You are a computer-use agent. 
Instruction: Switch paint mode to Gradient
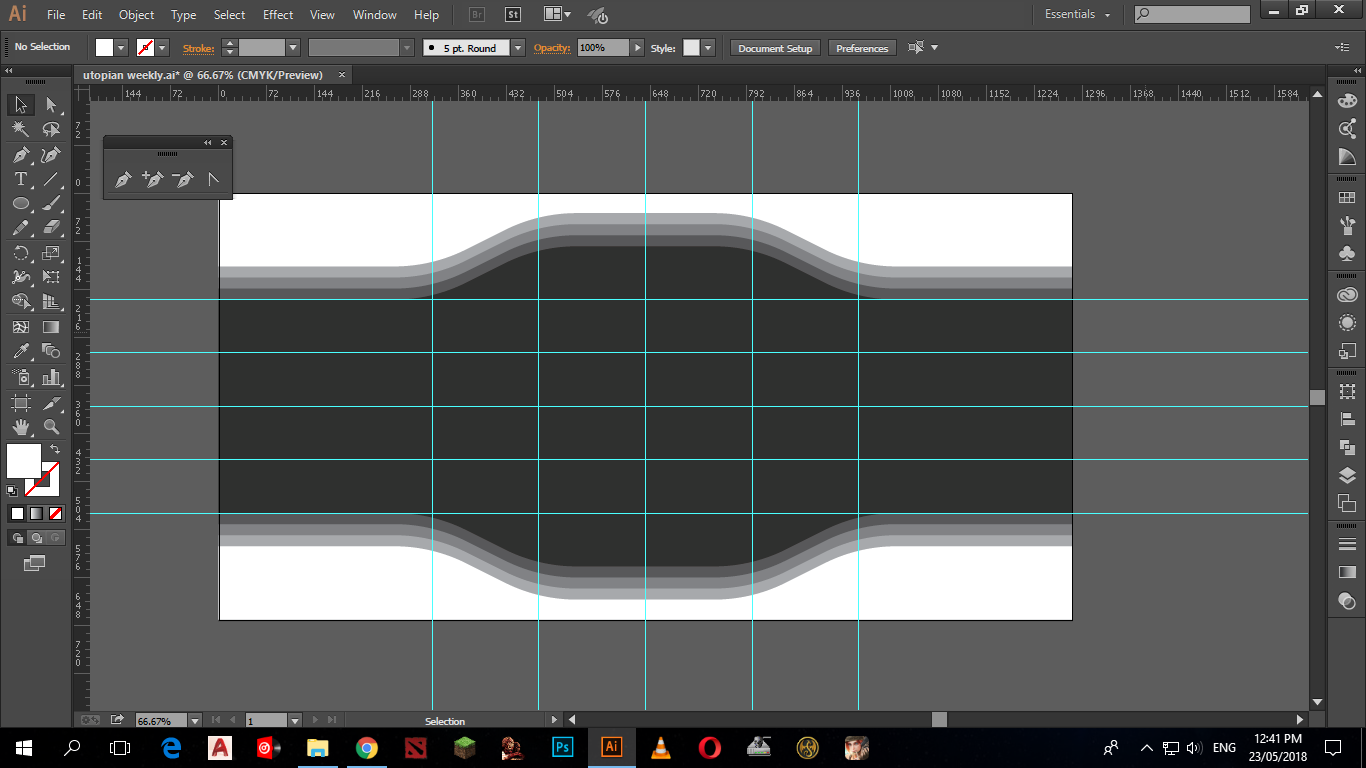[x=36, y=514]
